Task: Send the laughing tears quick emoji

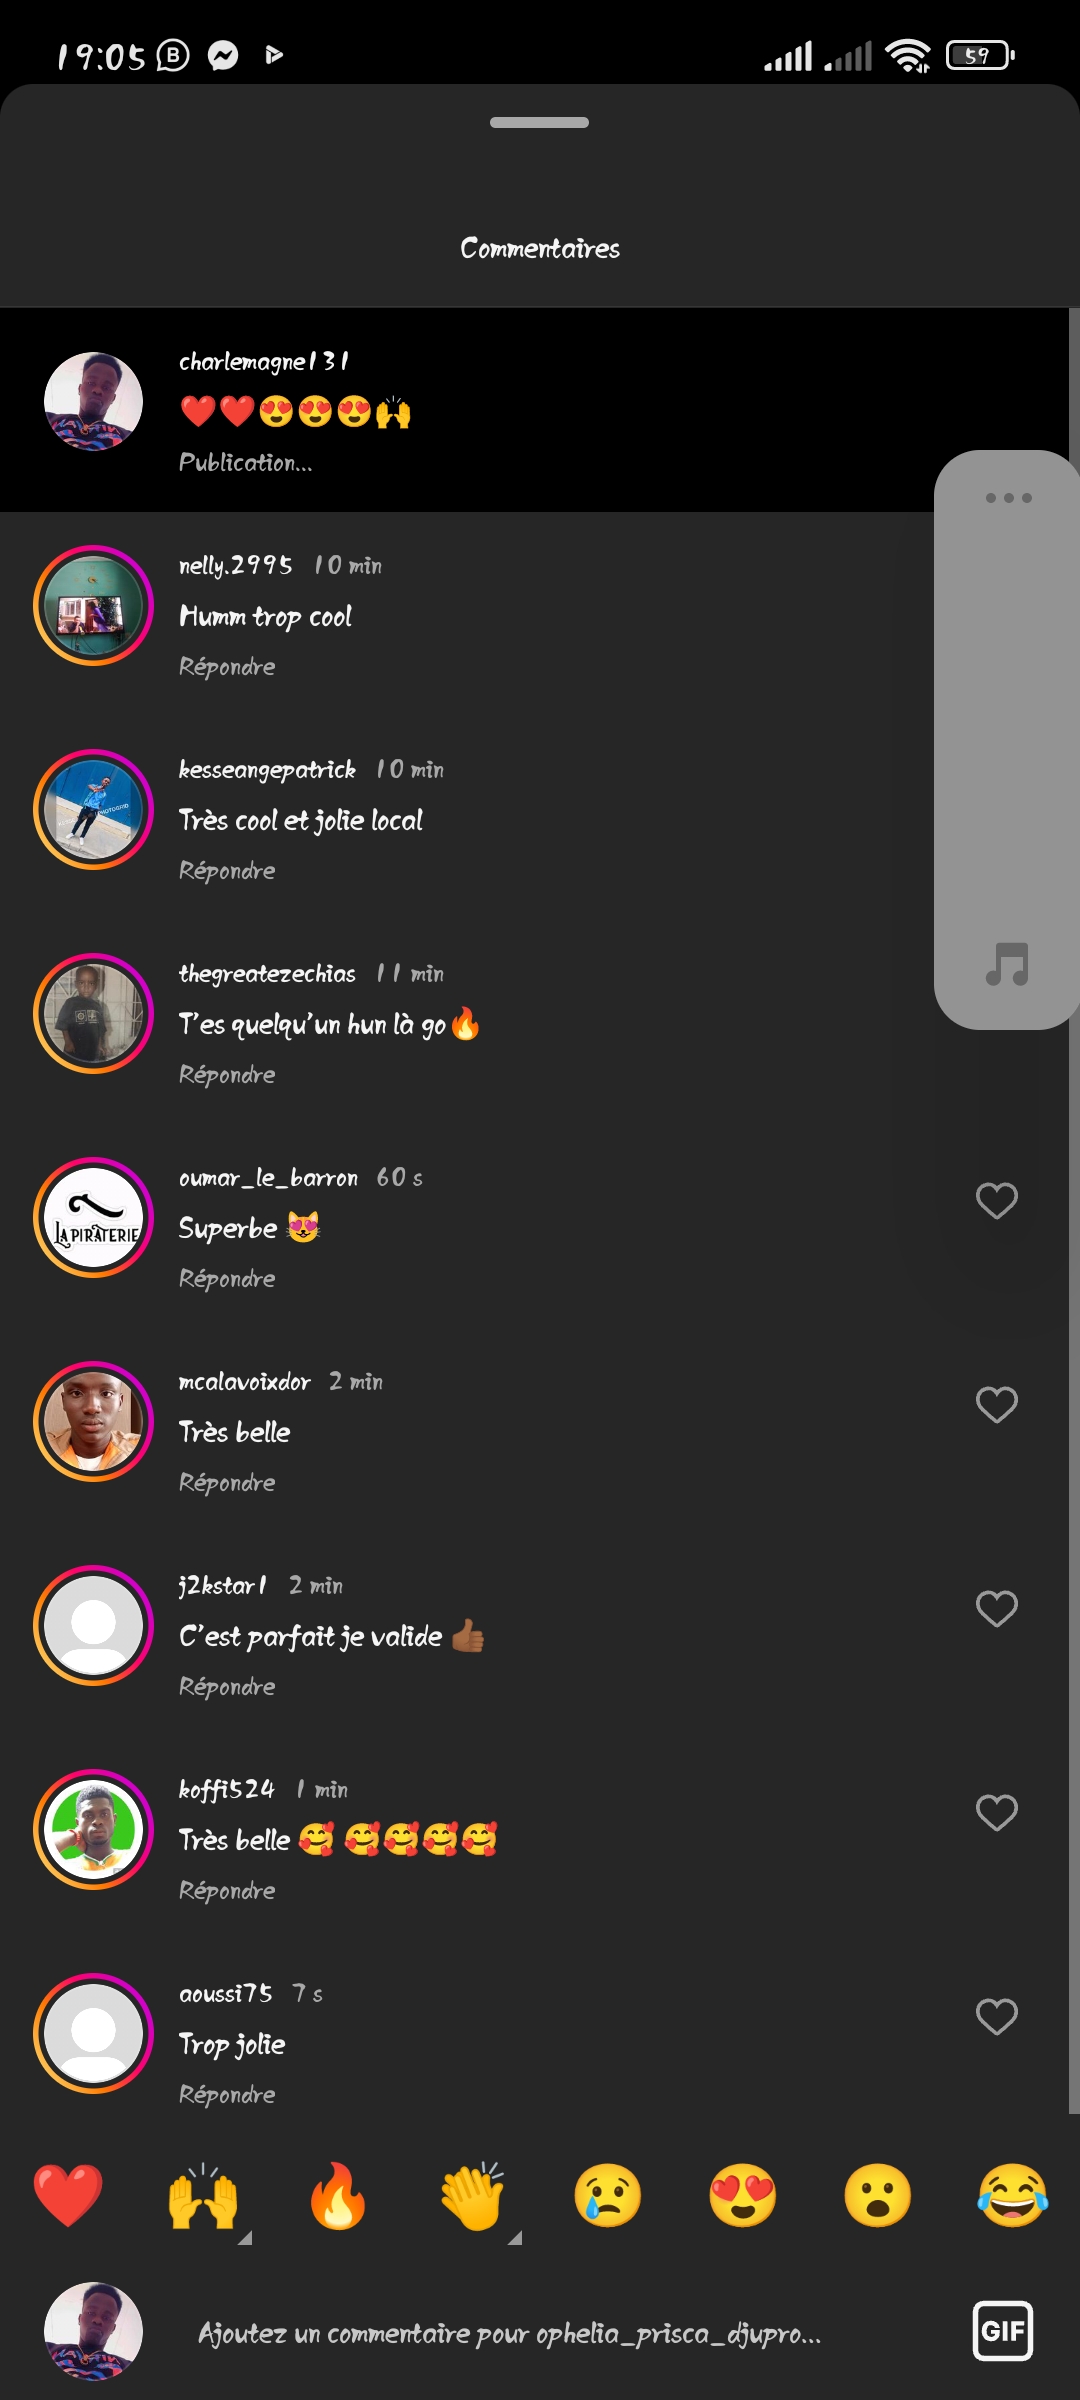Action: pos(1012,2196)
